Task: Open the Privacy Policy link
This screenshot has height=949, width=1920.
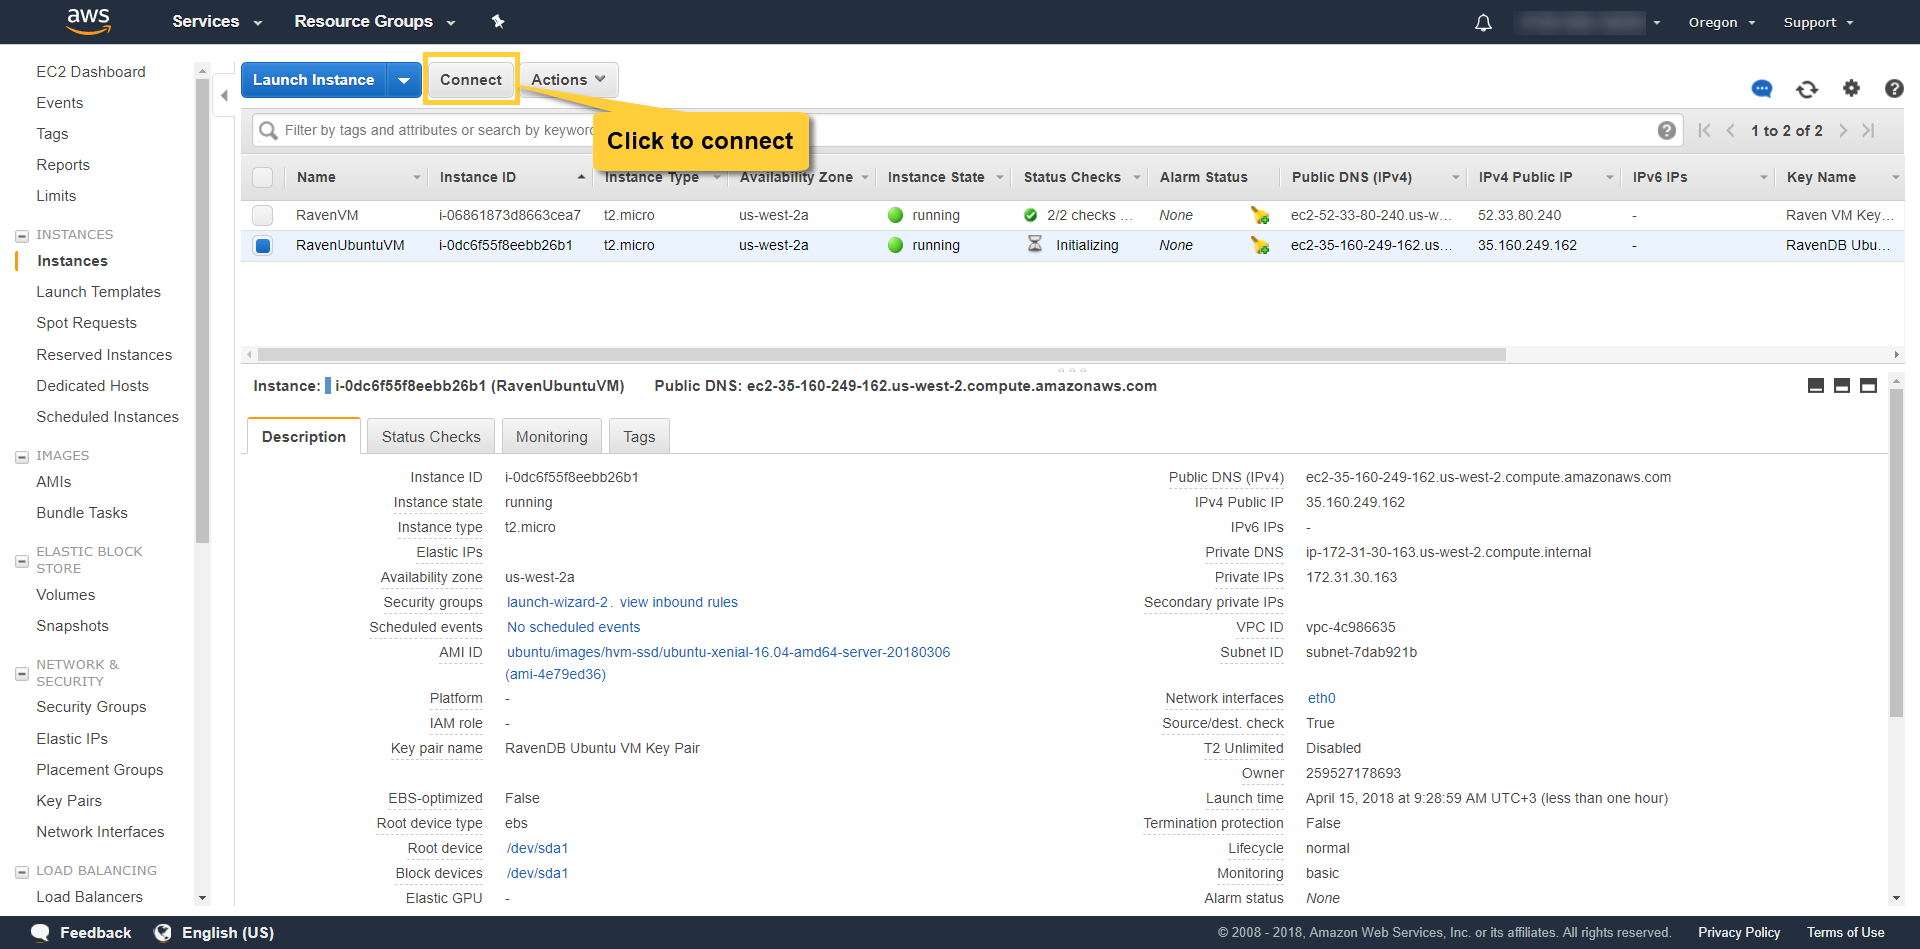Action: (x=1739, y=932)
